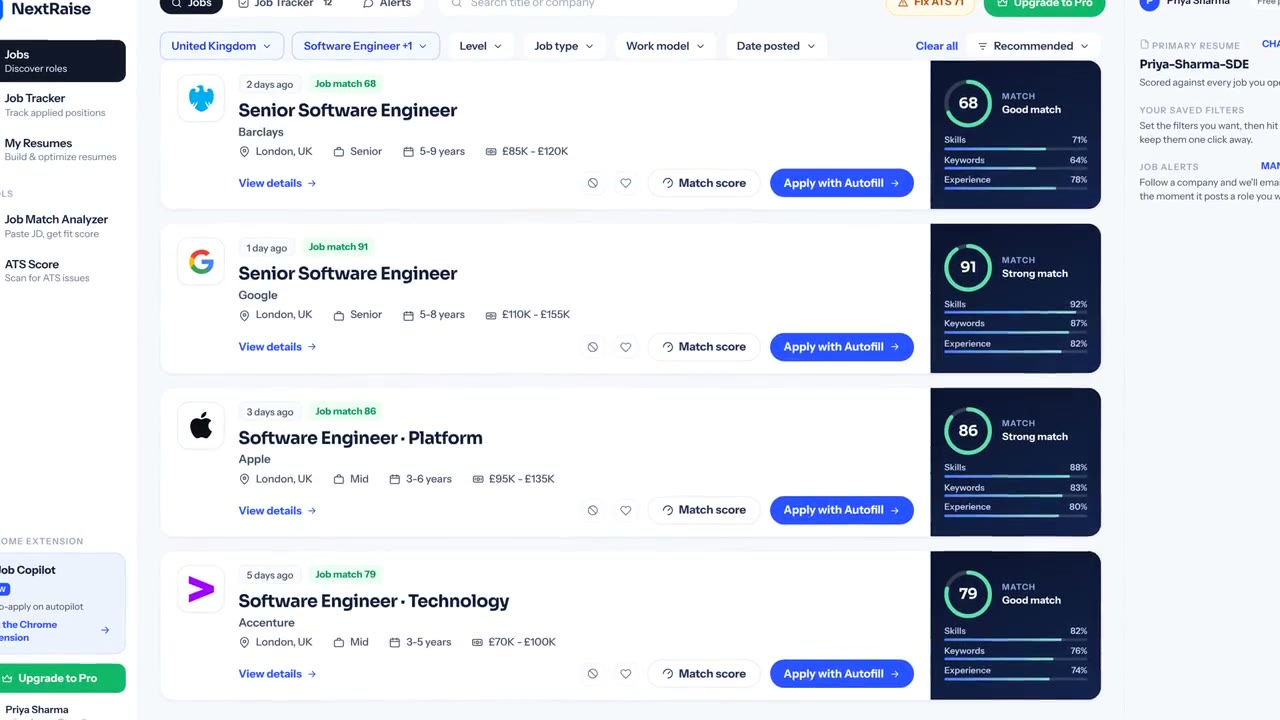Expand the Level filter dropdown
The height and width of the screenshot is (720, 1280).
pos(480,46)
